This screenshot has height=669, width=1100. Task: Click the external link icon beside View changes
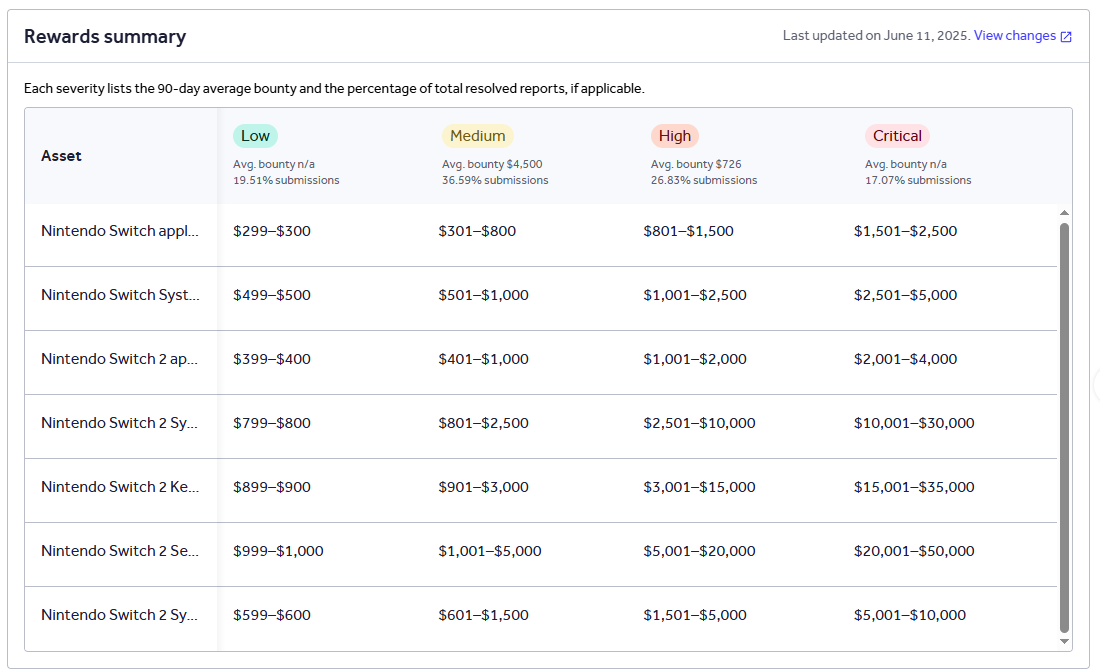(1066, 37)
